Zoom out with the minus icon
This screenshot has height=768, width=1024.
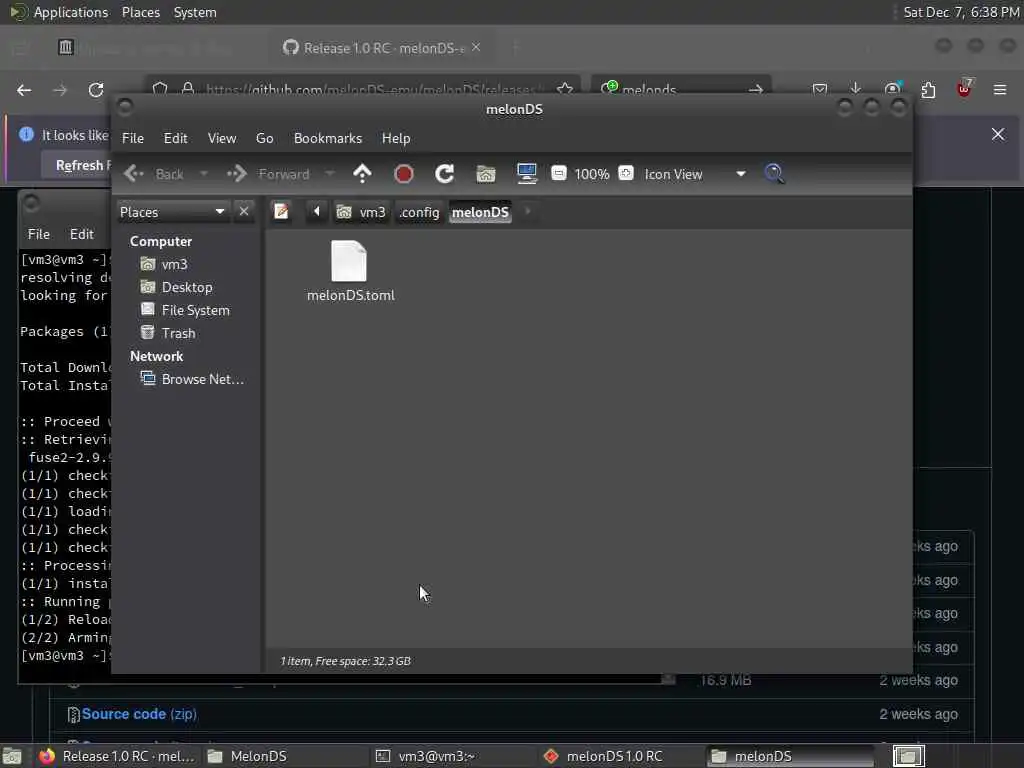[558, 173]
